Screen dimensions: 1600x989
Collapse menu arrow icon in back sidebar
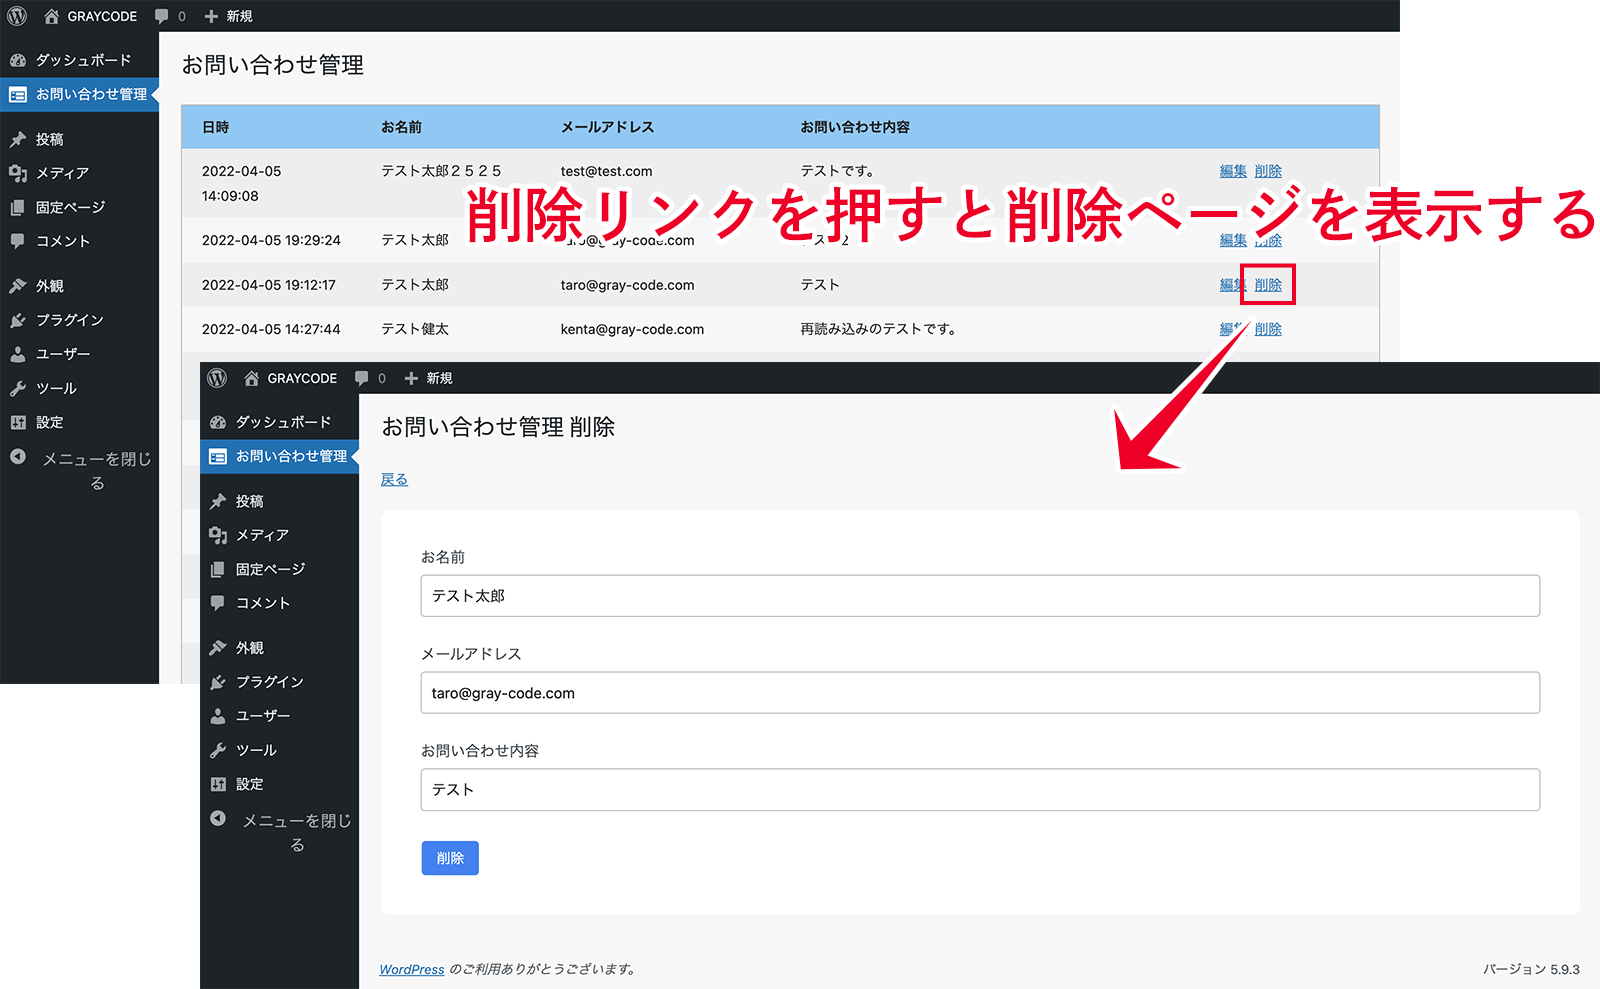pyautogui.click(x=18, y=457)
